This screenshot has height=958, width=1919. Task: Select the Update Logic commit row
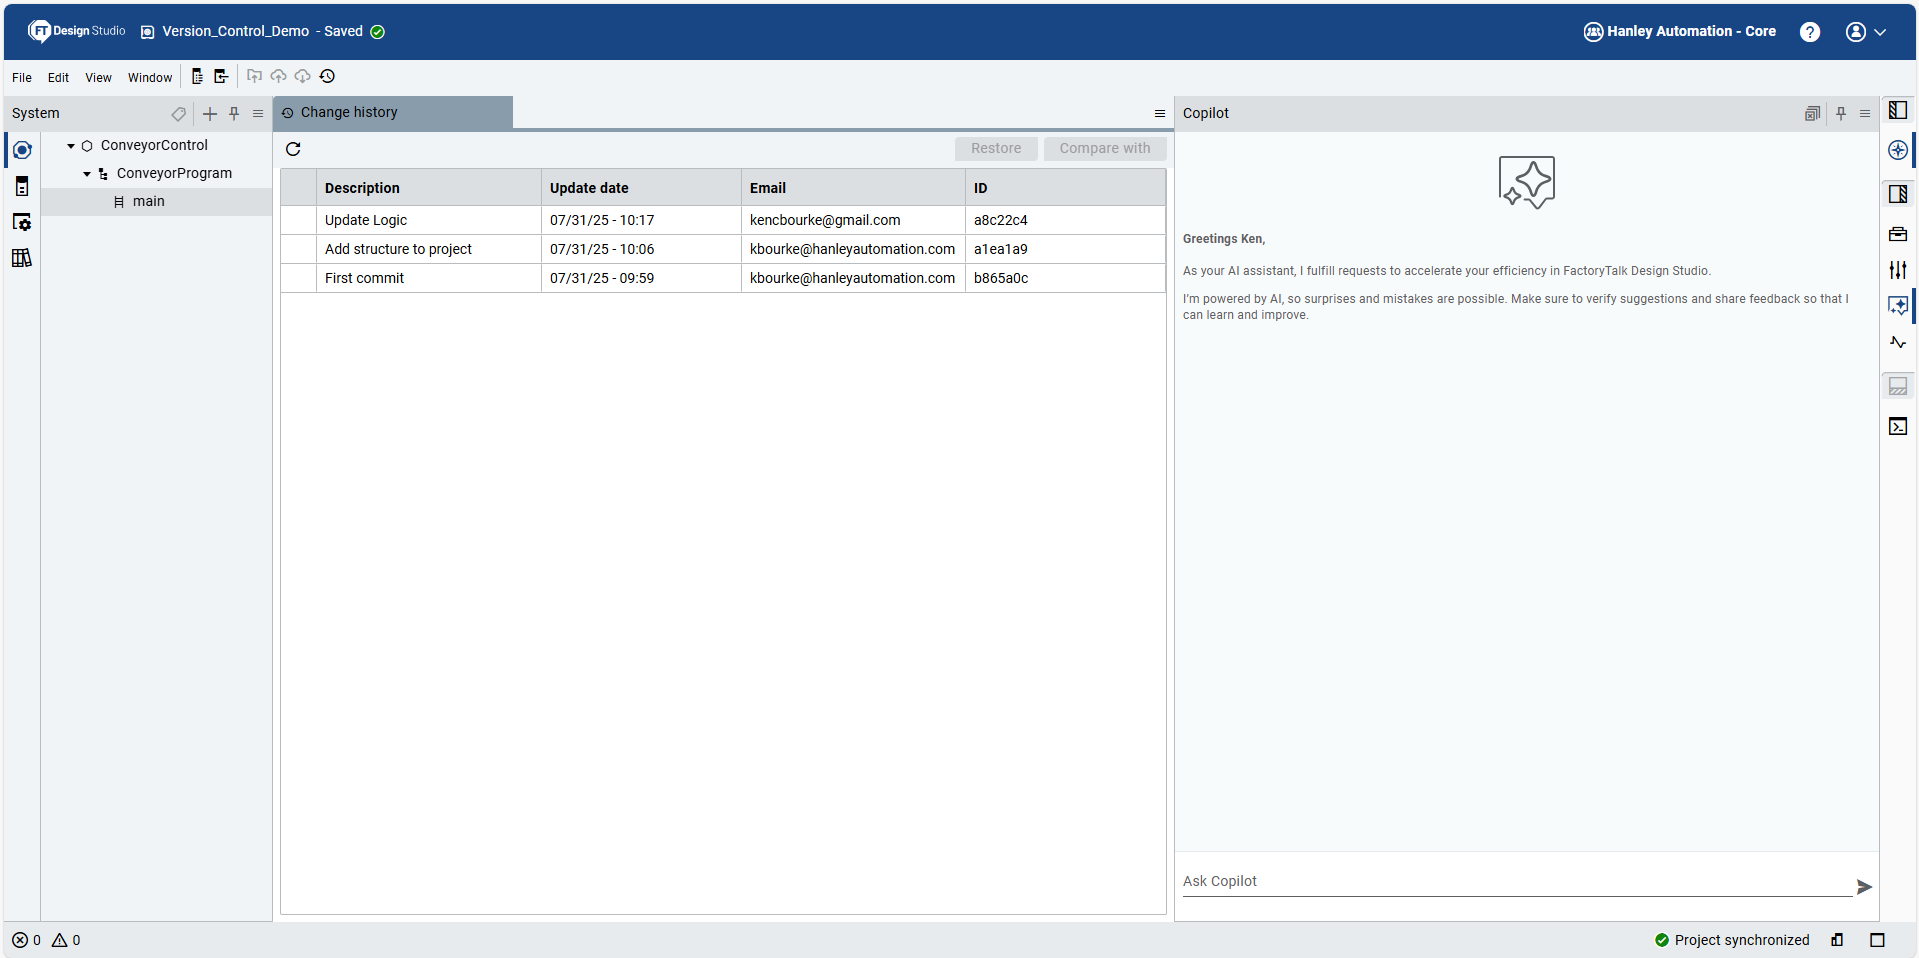click(x=723, y=220)
